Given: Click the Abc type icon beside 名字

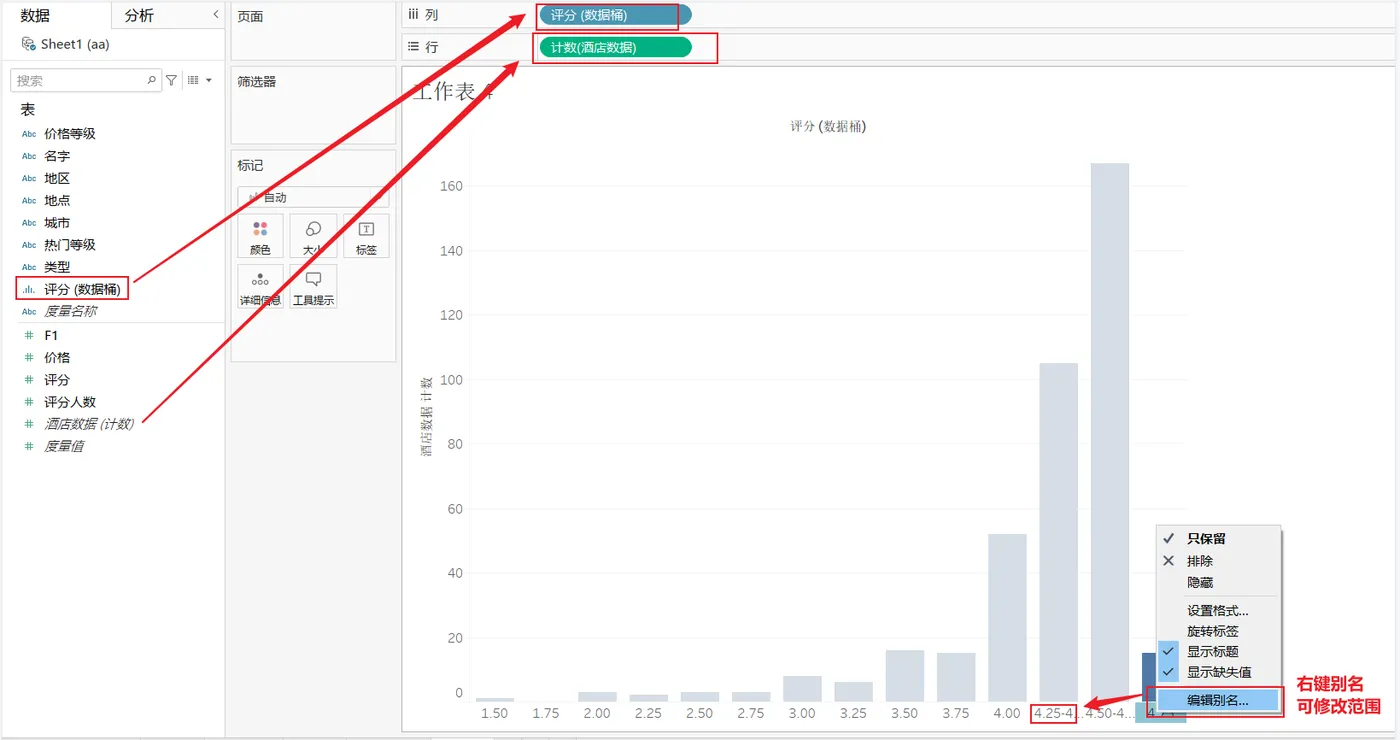Looking at the screenshot, I should pyautogui.click(x=29, y=156).
